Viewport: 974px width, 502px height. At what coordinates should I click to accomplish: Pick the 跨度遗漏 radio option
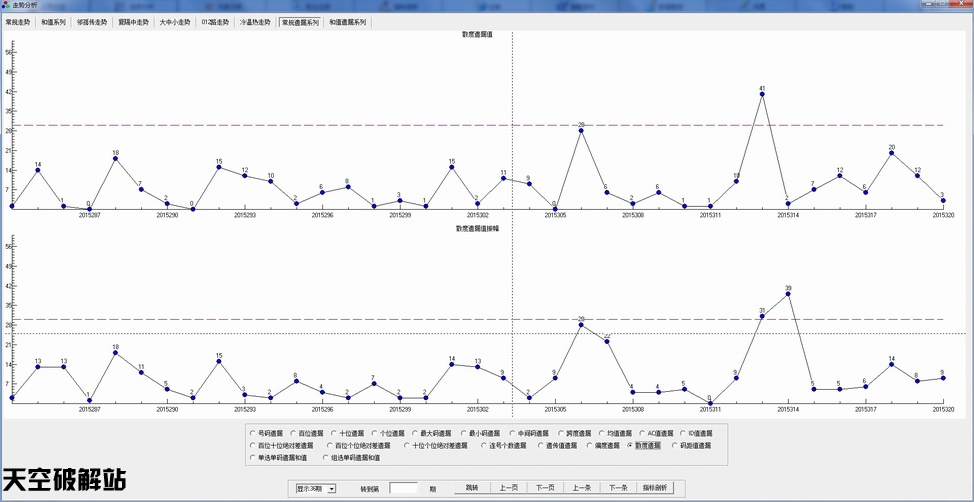pyautogui.click(x=562, y=433)
